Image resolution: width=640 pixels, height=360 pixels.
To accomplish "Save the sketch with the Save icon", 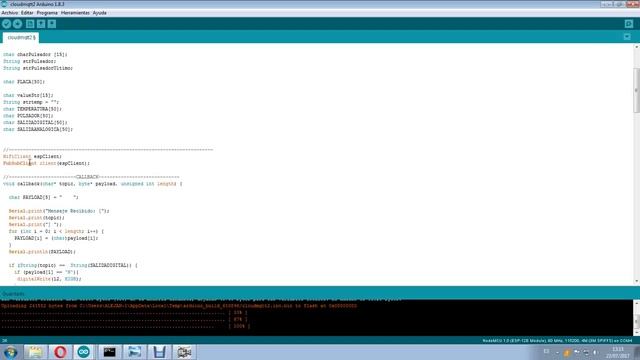I will click(x=52, y=24).
